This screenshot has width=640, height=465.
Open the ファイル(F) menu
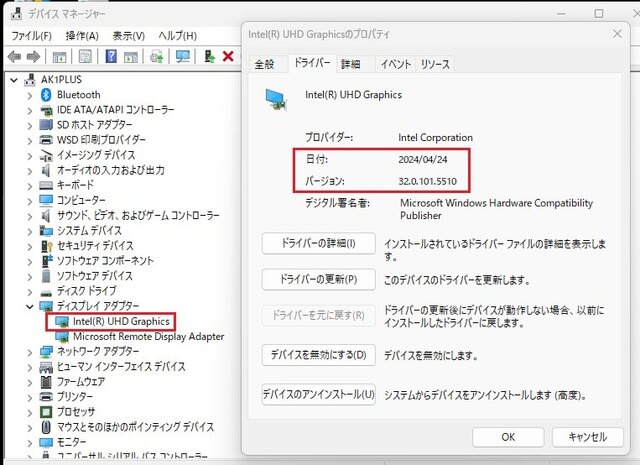coord(31,36)
